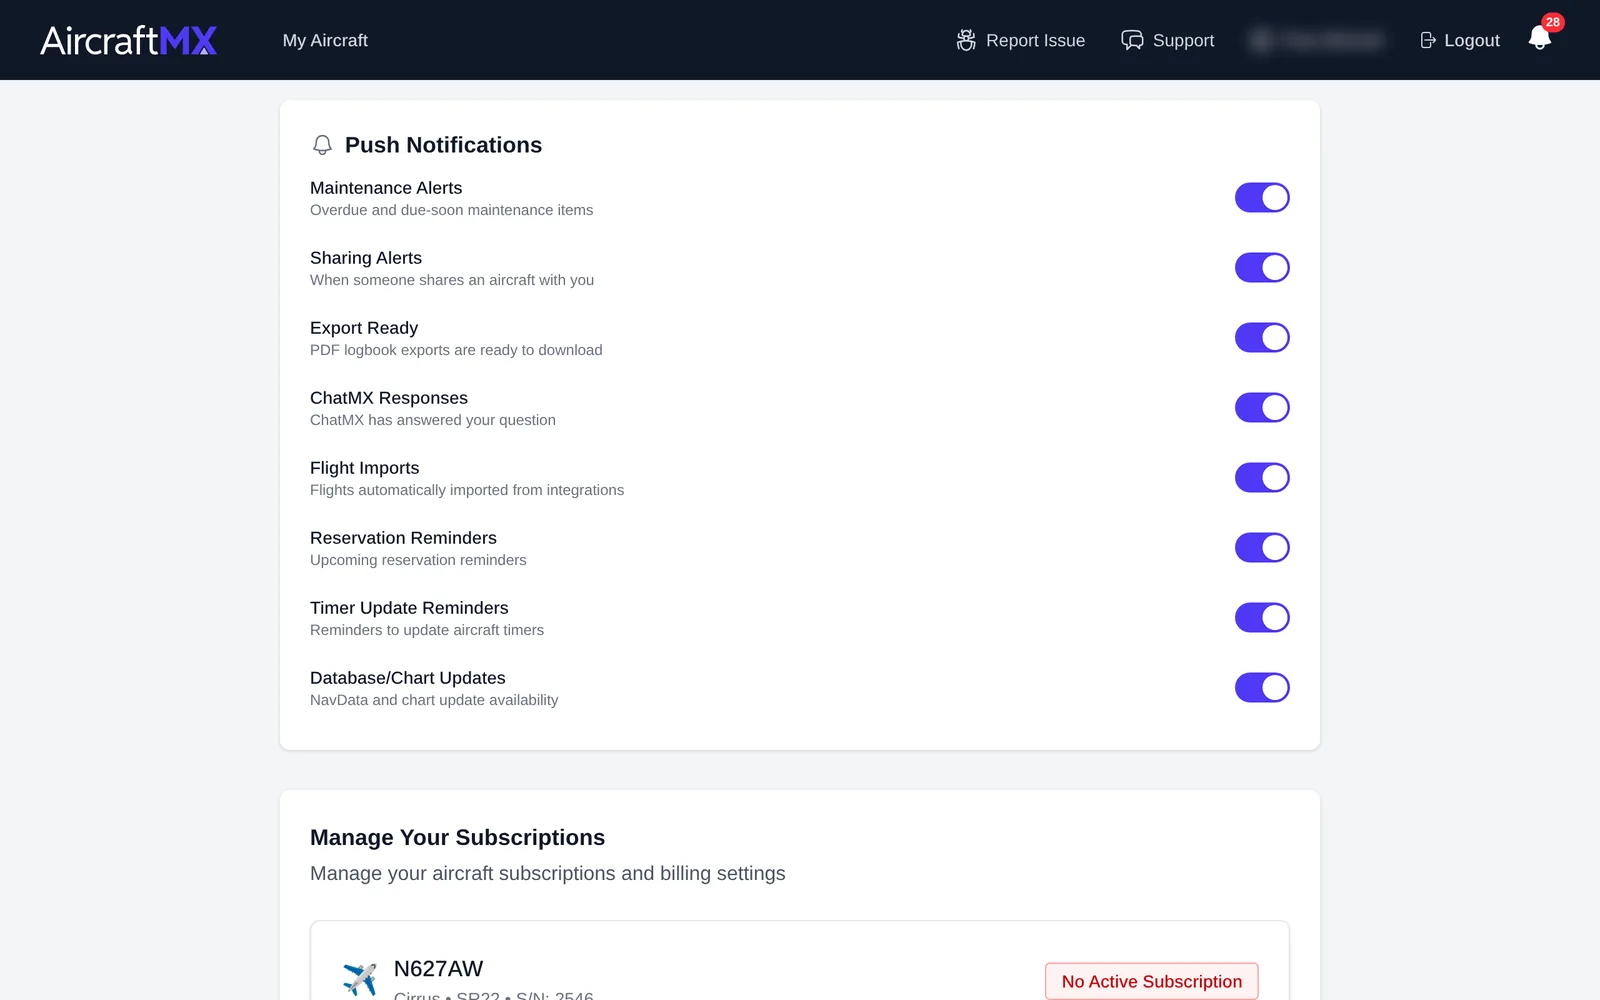Click 'Upcoming reservation reminders' description
Viewport: 1600px width, 1000px height.
[x=418, y=560]
